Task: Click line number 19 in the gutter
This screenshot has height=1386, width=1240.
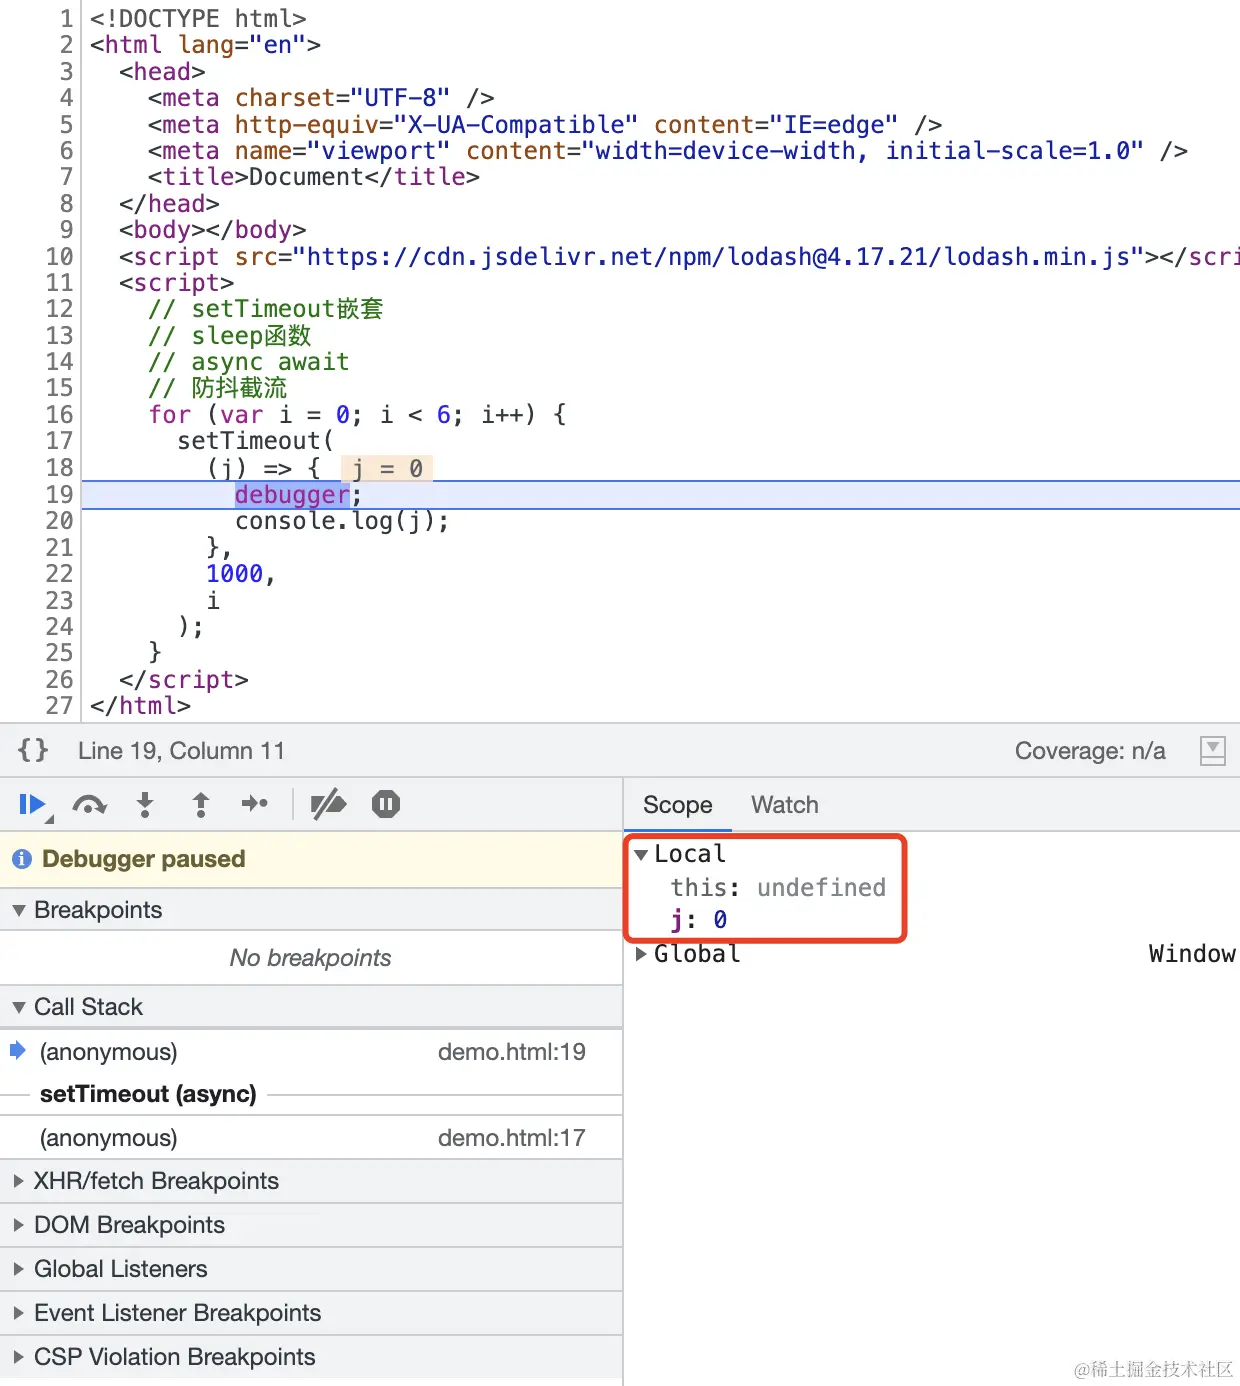Action: (60, 495)
